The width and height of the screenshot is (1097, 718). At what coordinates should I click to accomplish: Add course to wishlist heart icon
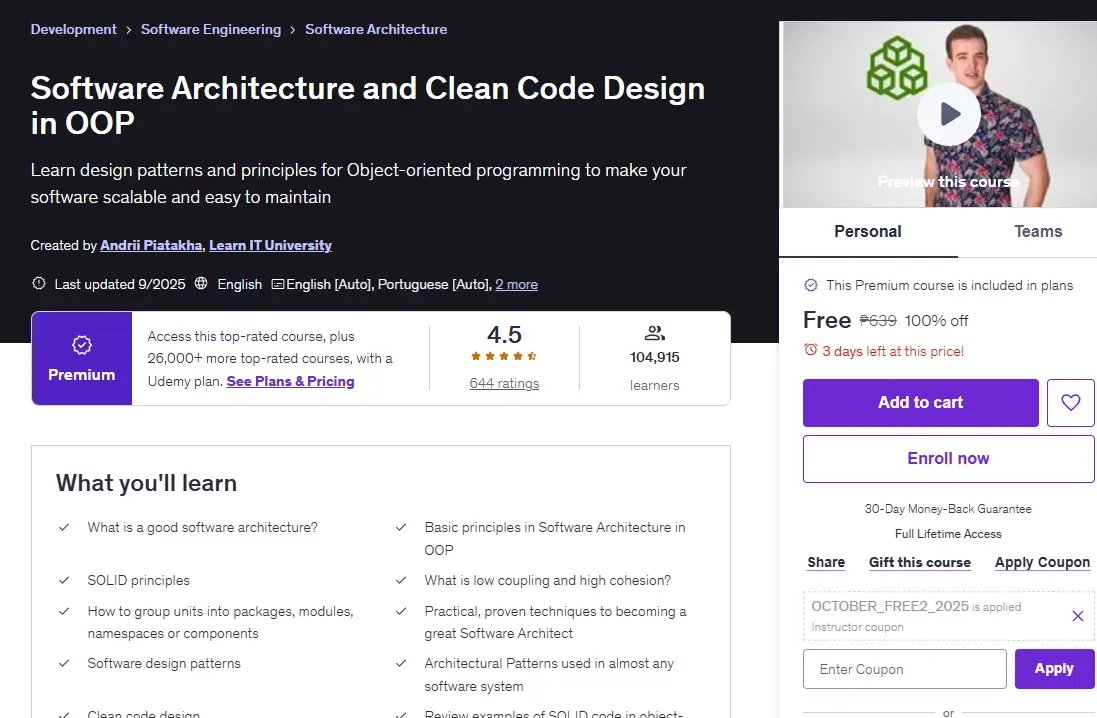coord(1070,402)
